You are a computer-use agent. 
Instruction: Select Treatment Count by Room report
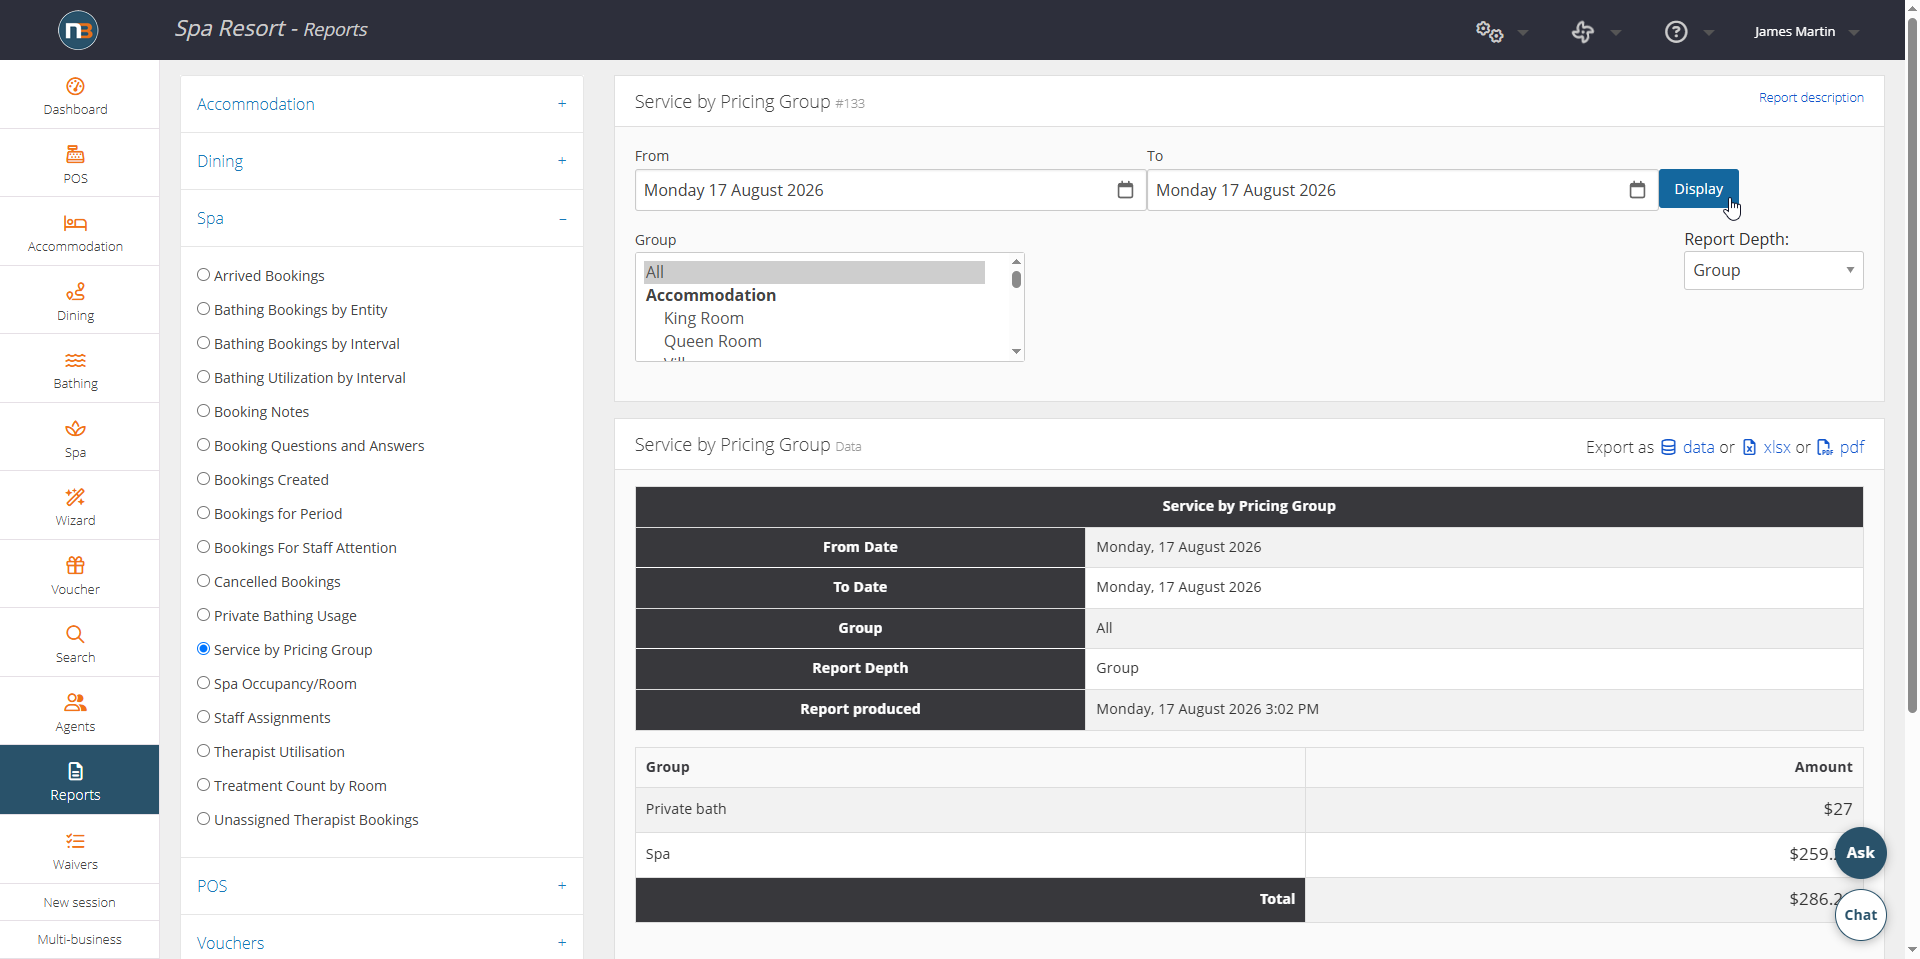[203, 785]
